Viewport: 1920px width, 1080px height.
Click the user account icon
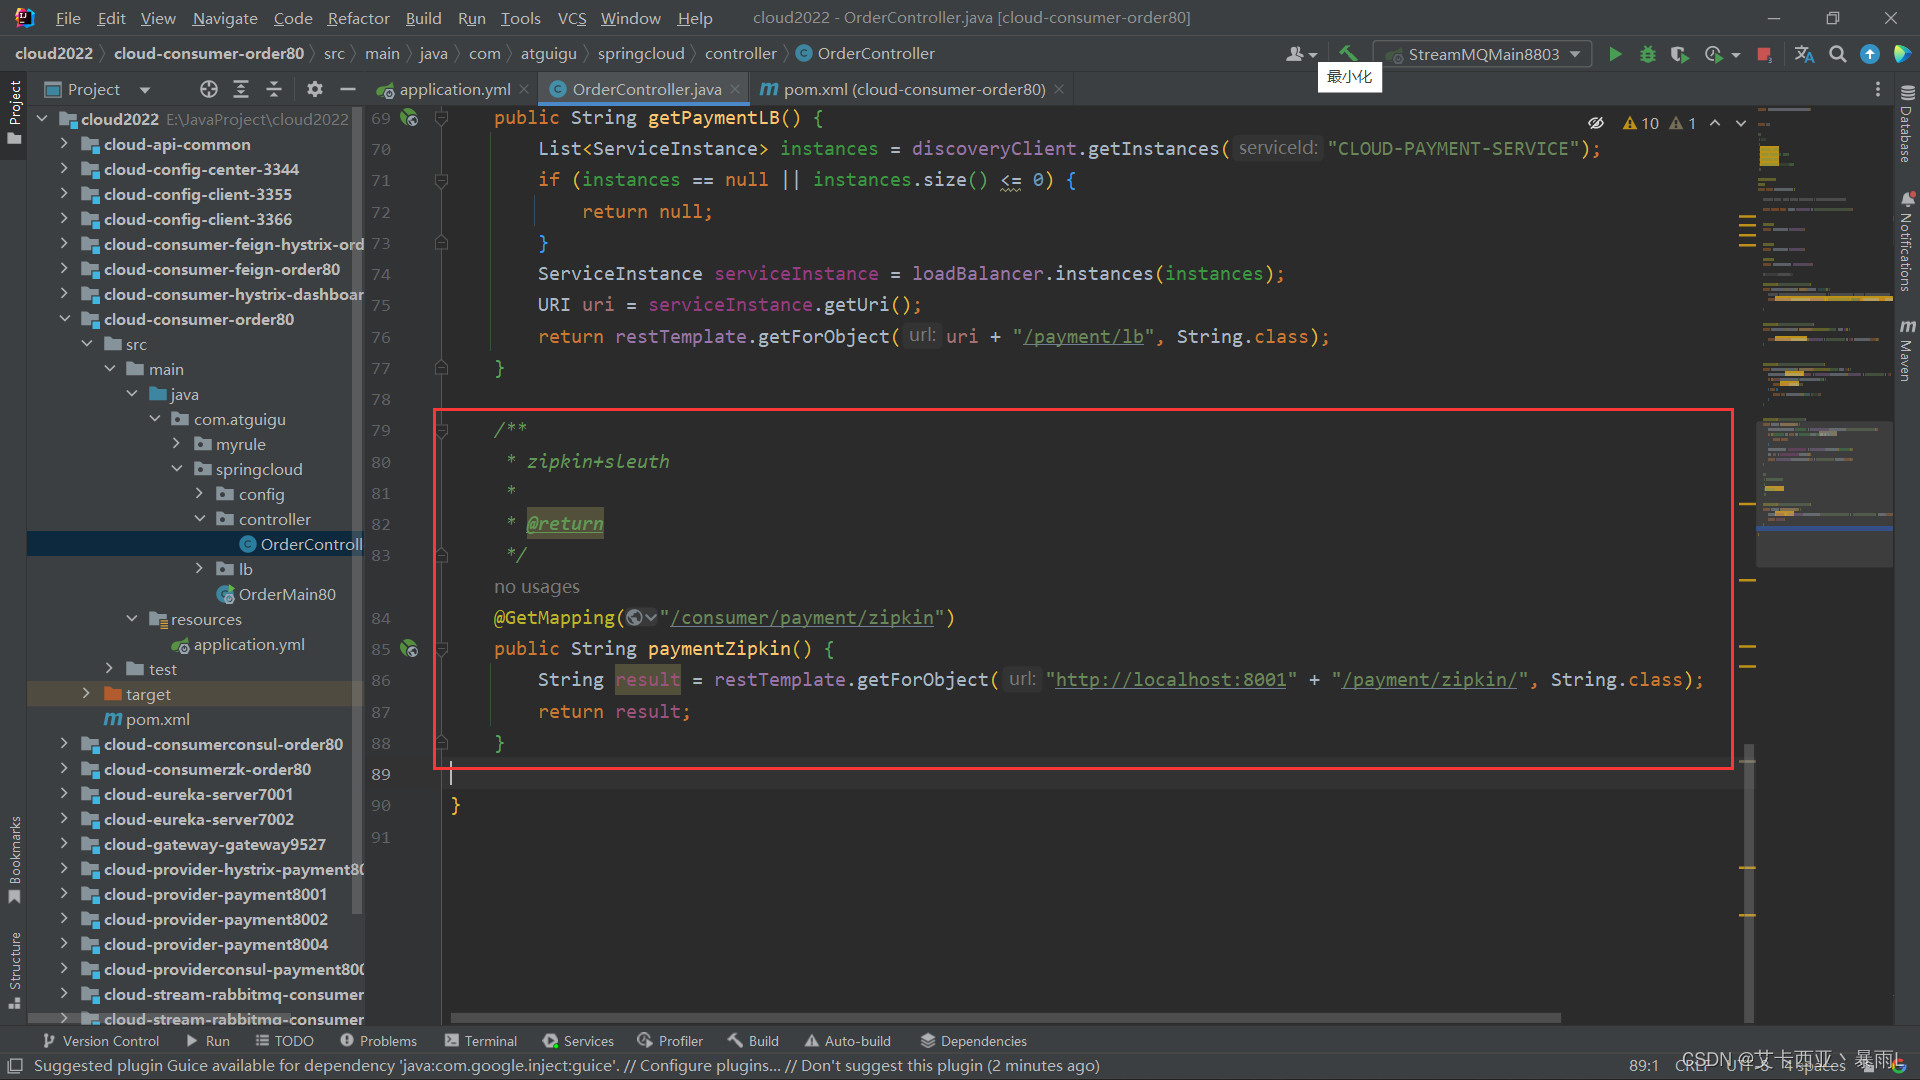pyautogui.click(x=1300, y=54)
